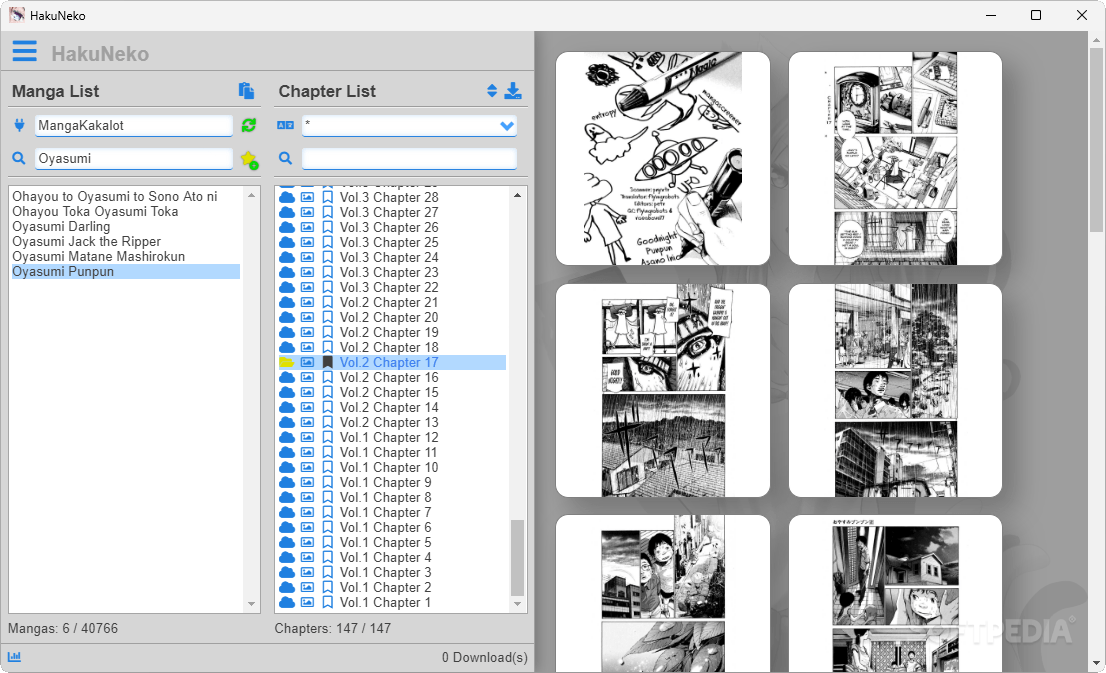Open Vol.2 Chapter 16

tap(389, 377)
